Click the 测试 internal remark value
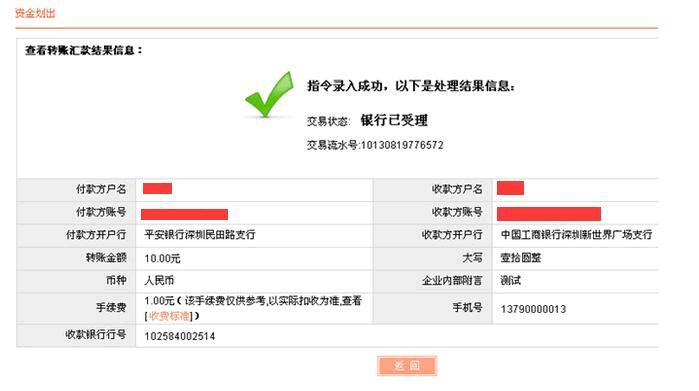Viewport: 699px width, 391px height. (511, 280)
